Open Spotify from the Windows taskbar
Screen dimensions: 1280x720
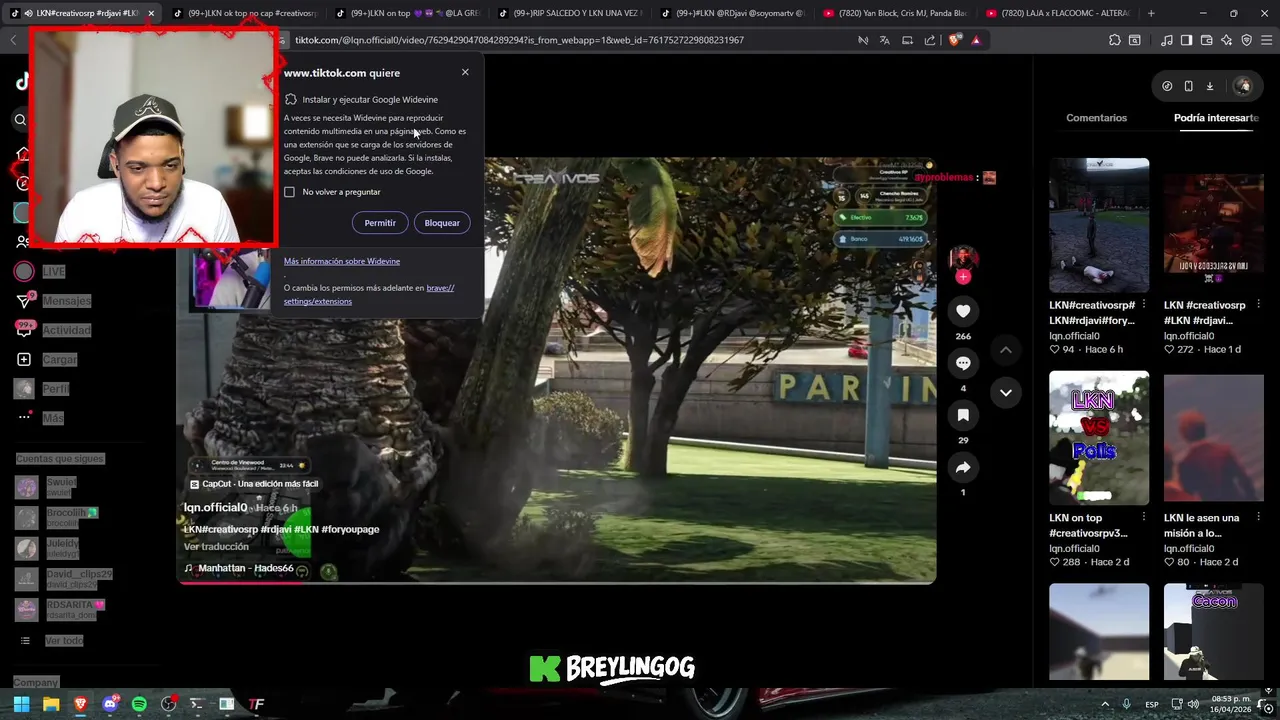click(139, 704)
